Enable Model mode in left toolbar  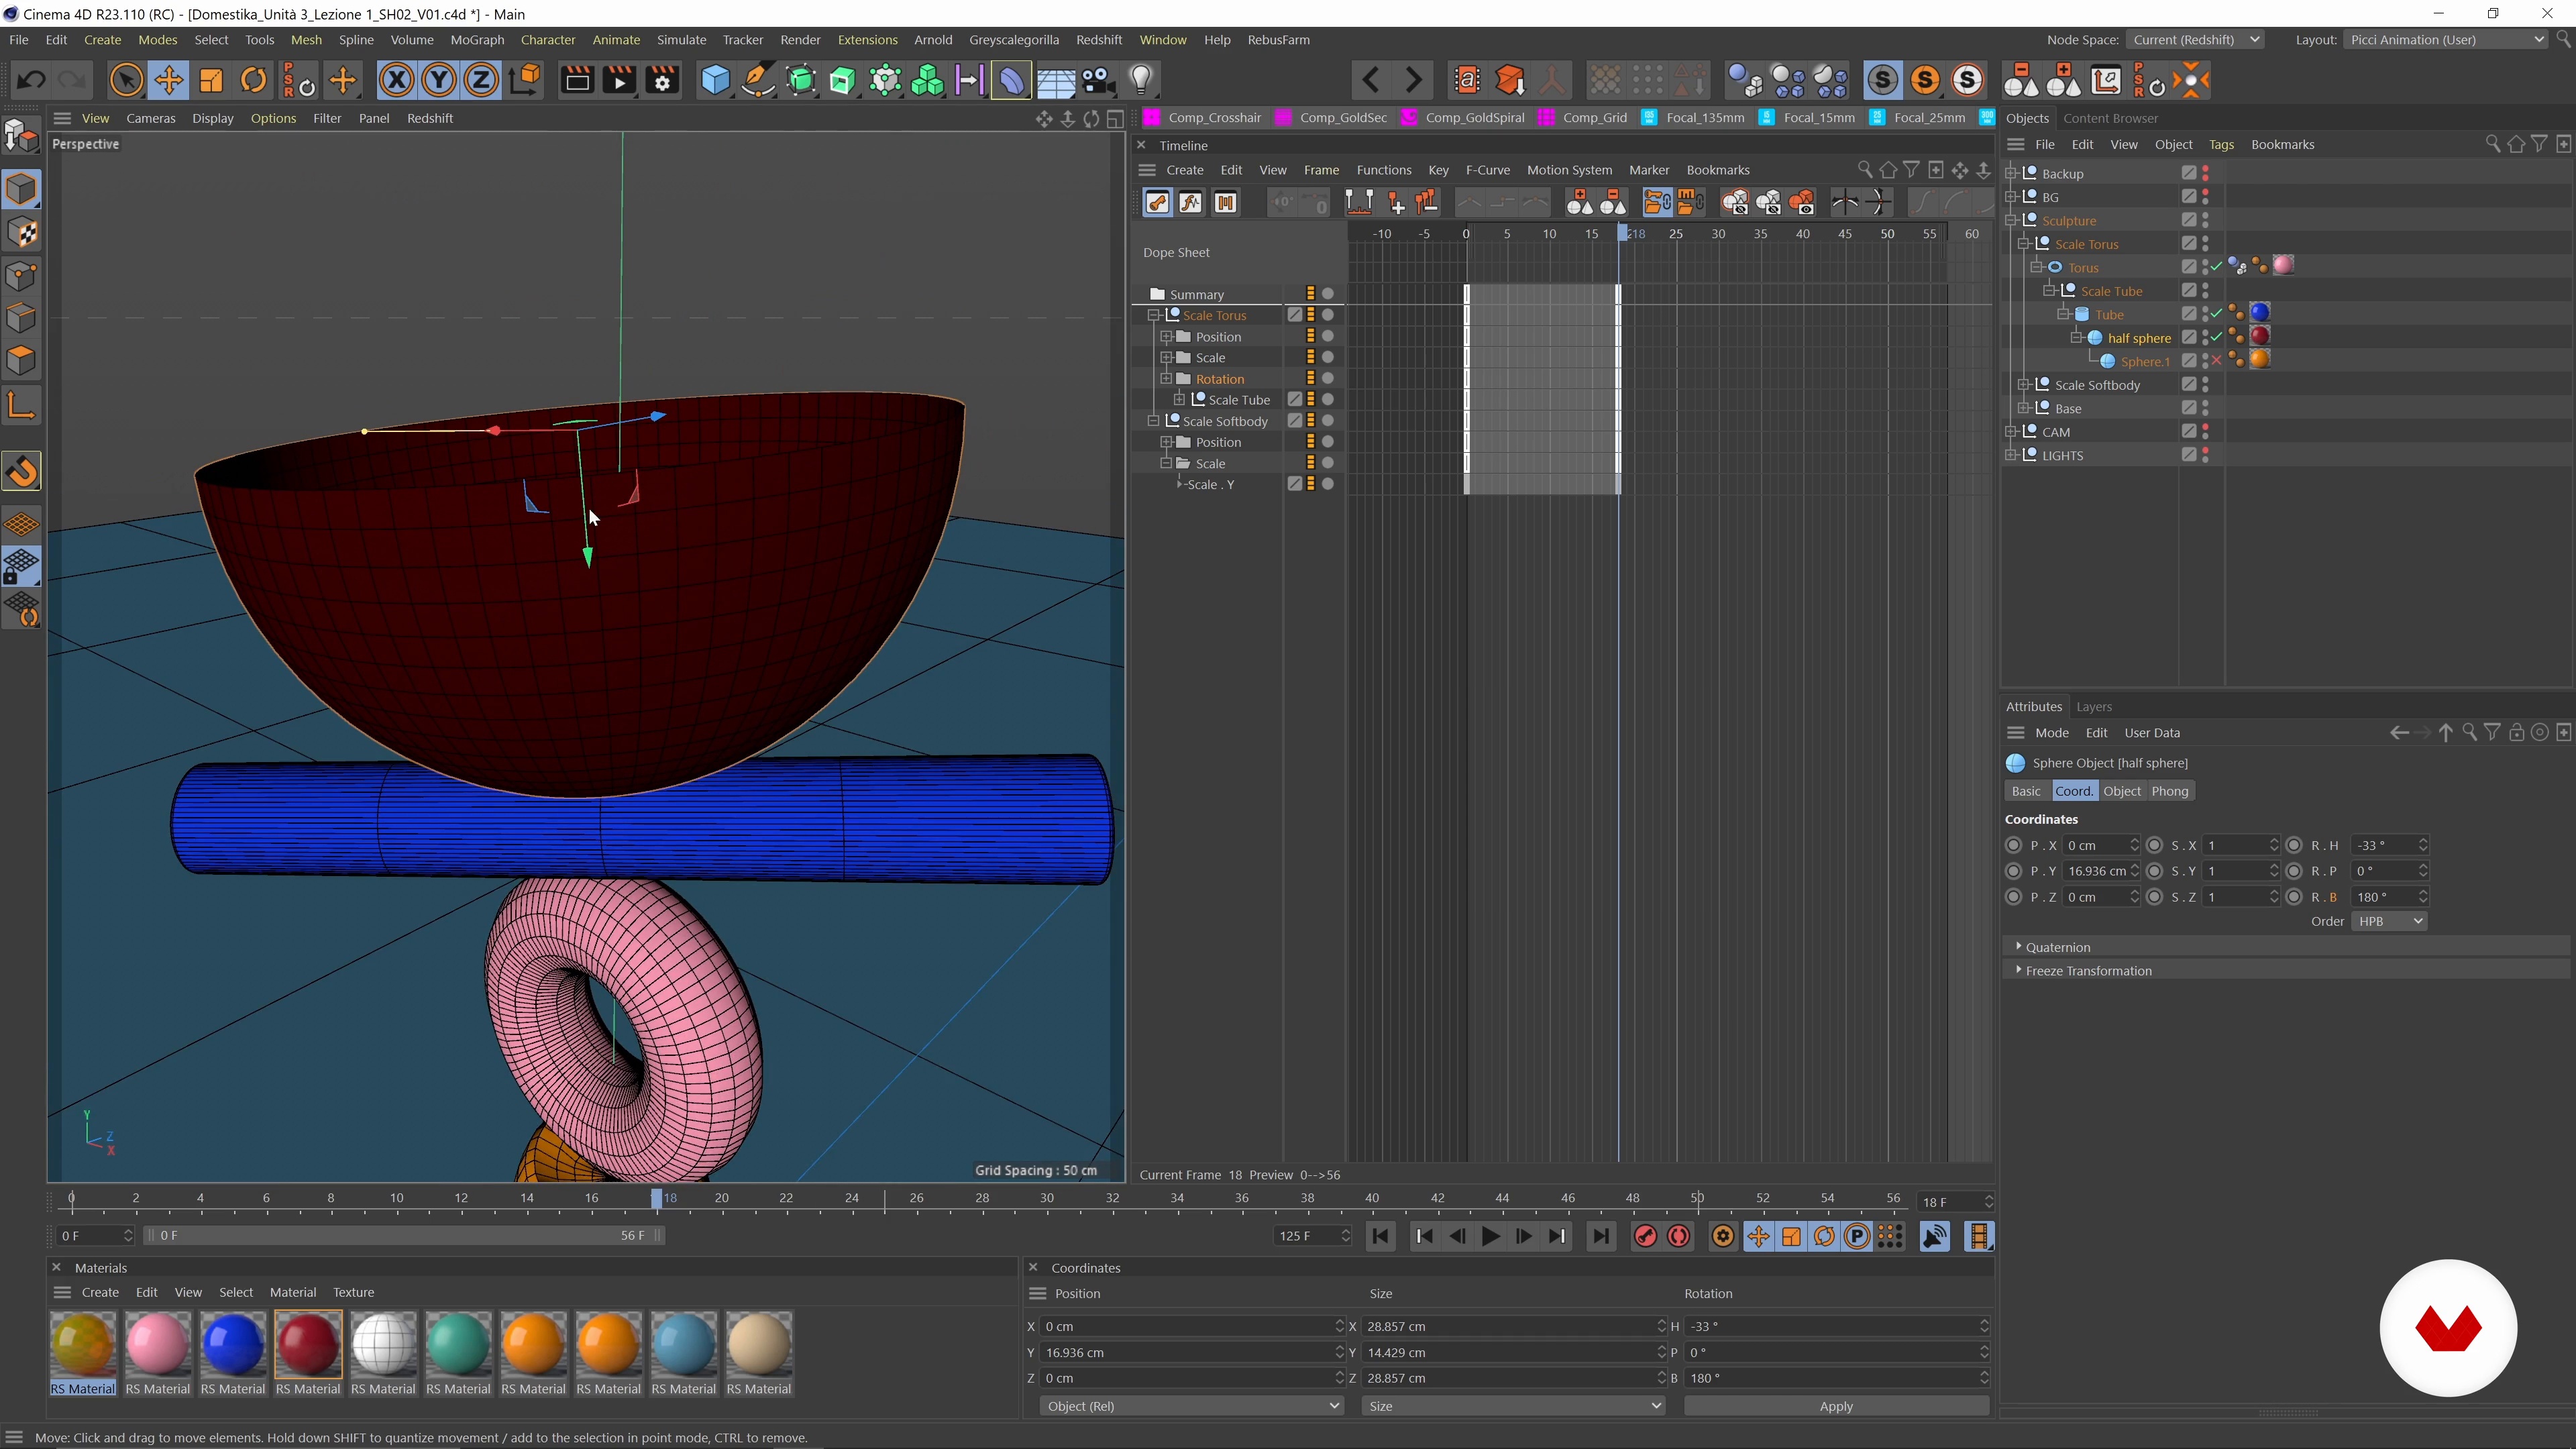[x=22, y=189]
